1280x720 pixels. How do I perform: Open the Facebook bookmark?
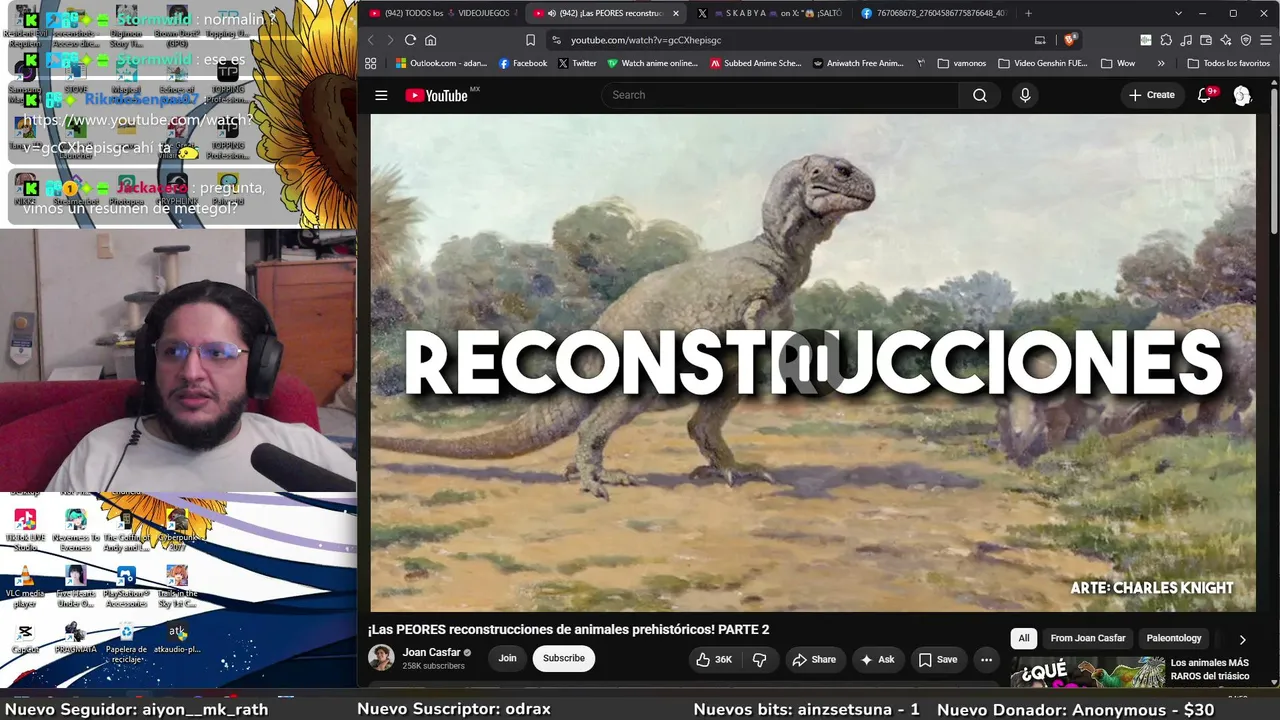click(x=523, y=63)
